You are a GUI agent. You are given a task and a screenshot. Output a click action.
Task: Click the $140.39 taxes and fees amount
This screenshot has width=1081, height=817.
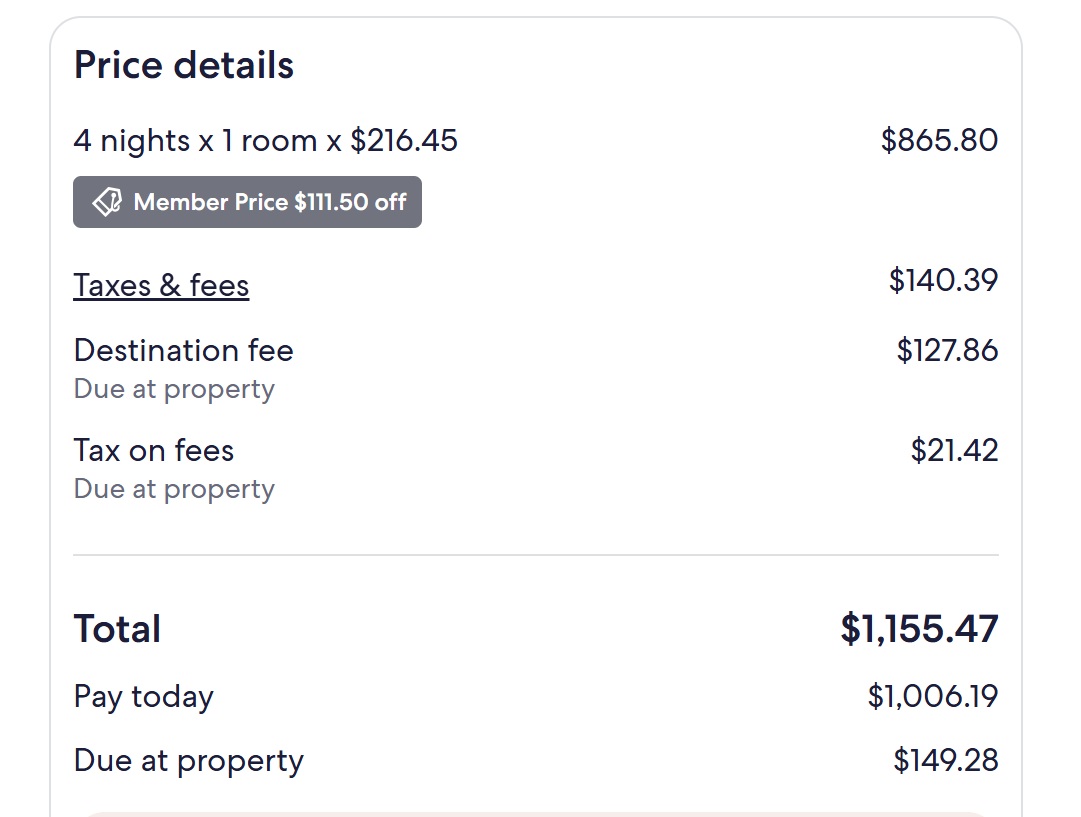[943, 280]
